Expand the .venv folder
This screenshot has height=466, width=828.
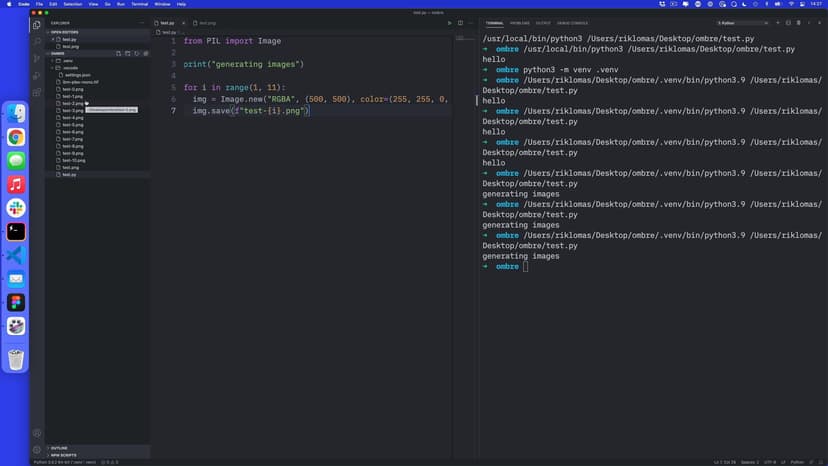coord(67,60)
